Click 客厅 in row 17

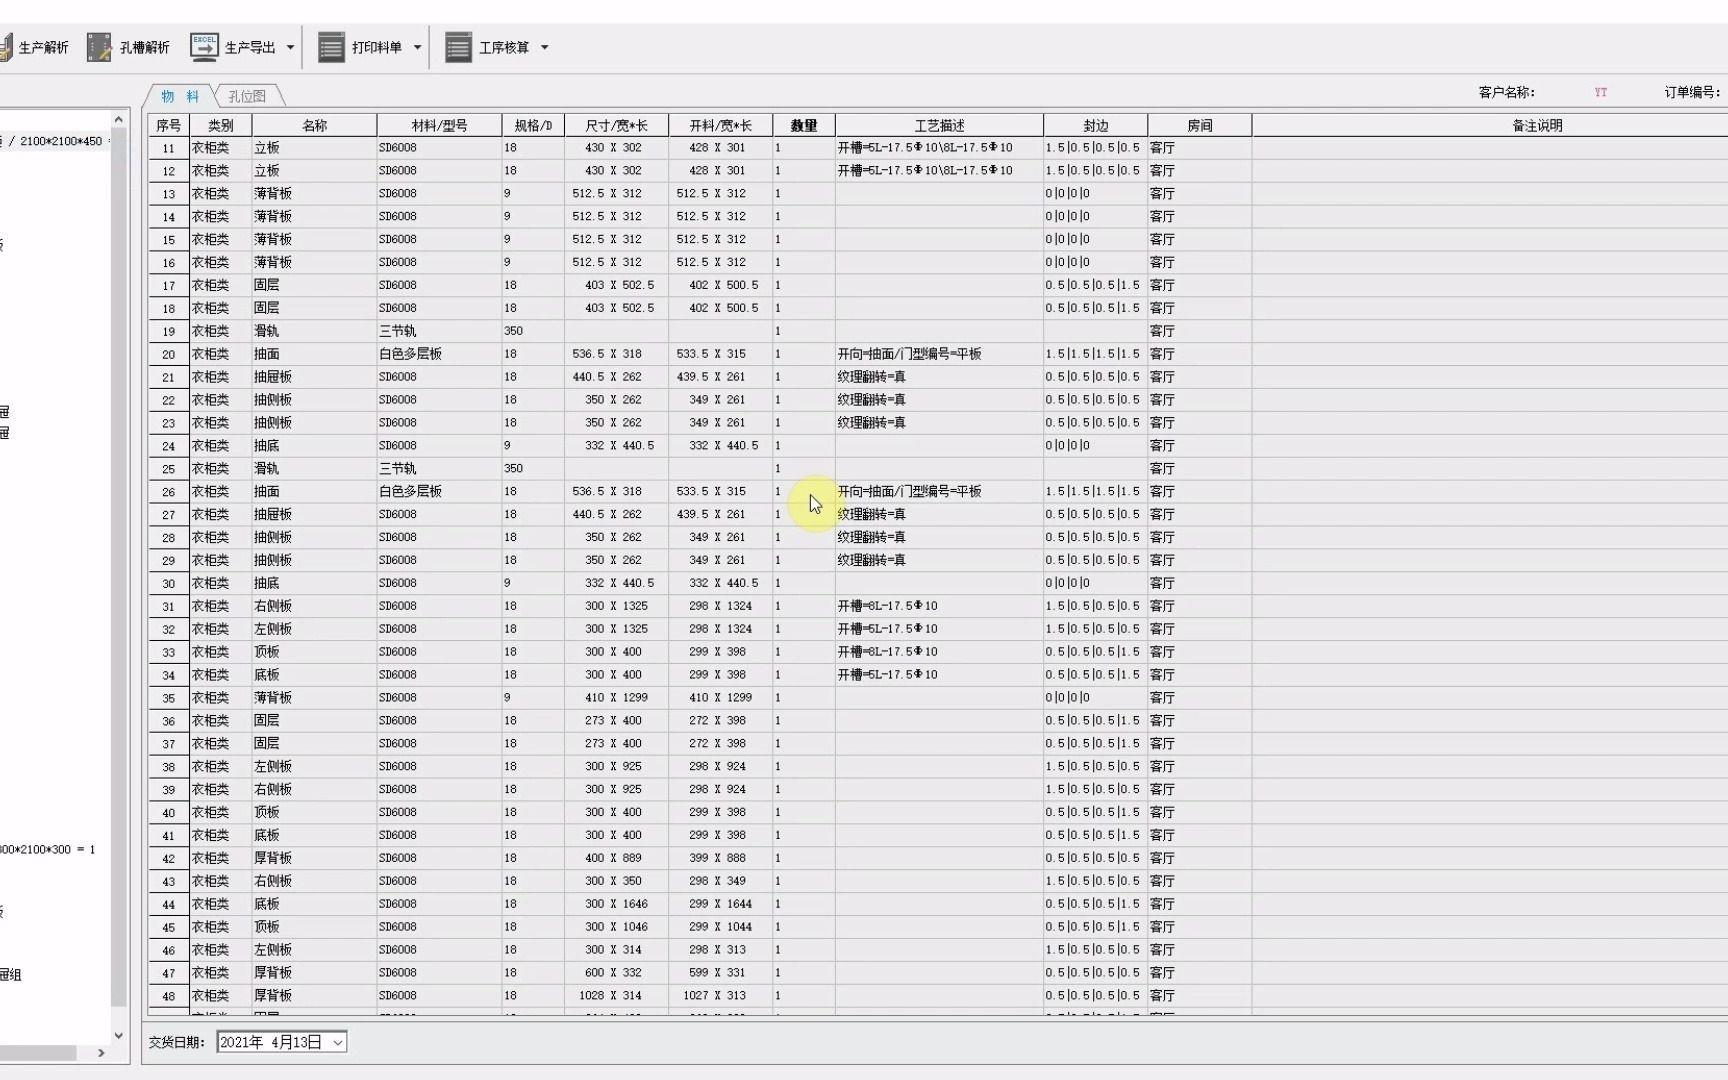1162,285
